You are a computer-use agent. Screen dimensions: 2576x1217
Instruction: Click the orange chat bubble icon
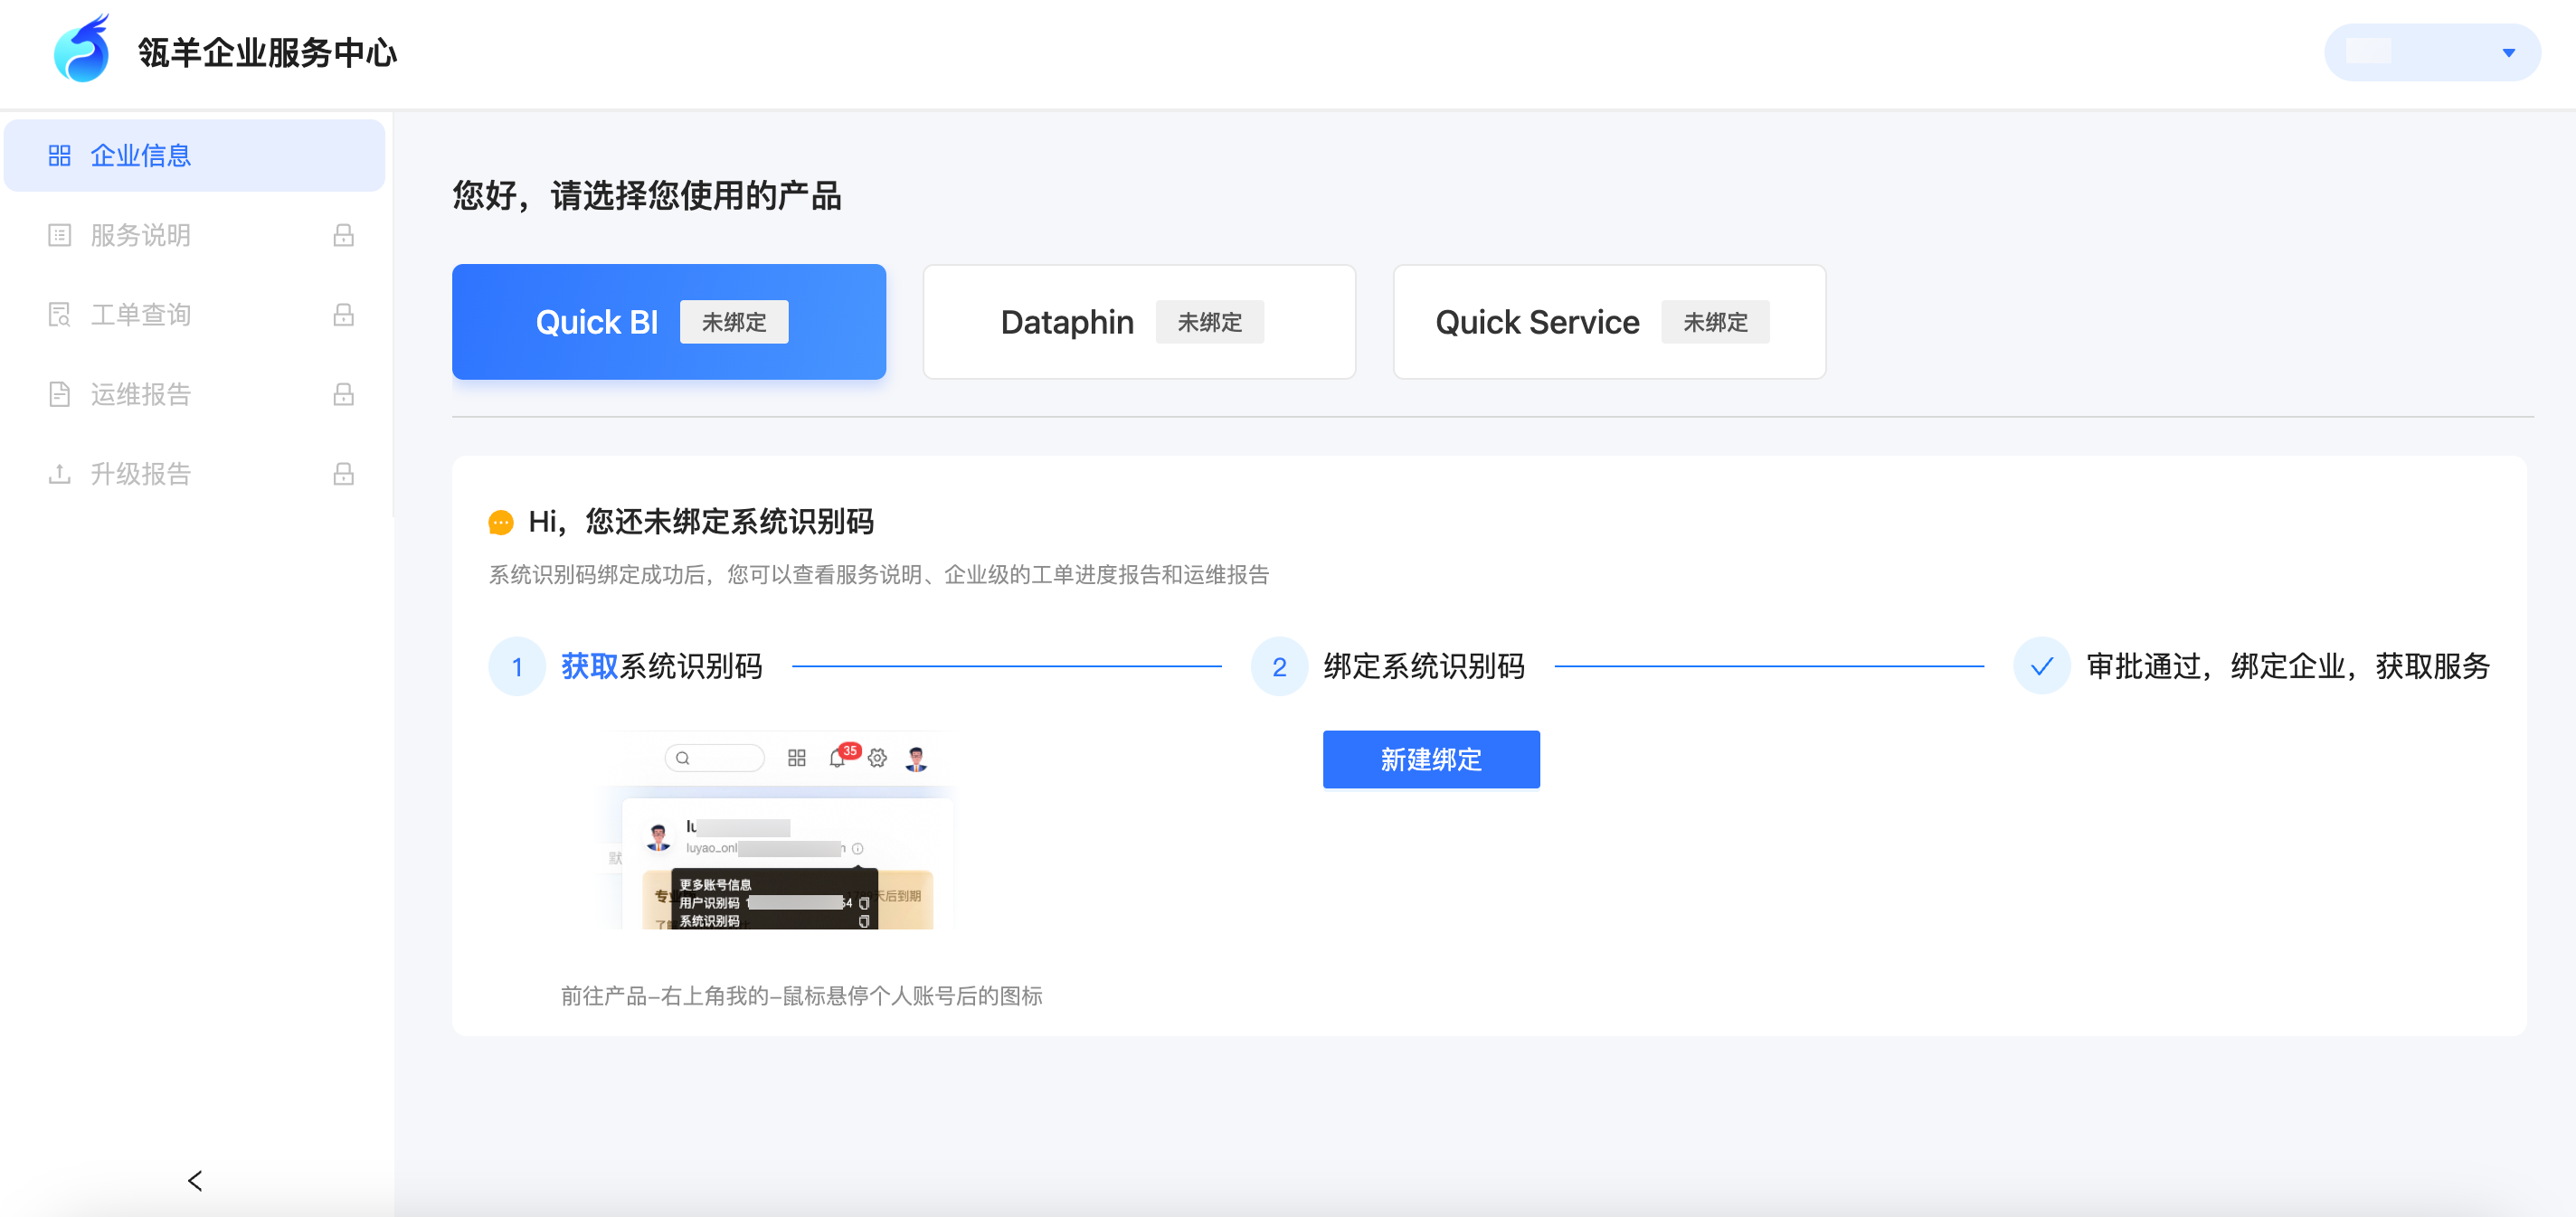point(500,522)
